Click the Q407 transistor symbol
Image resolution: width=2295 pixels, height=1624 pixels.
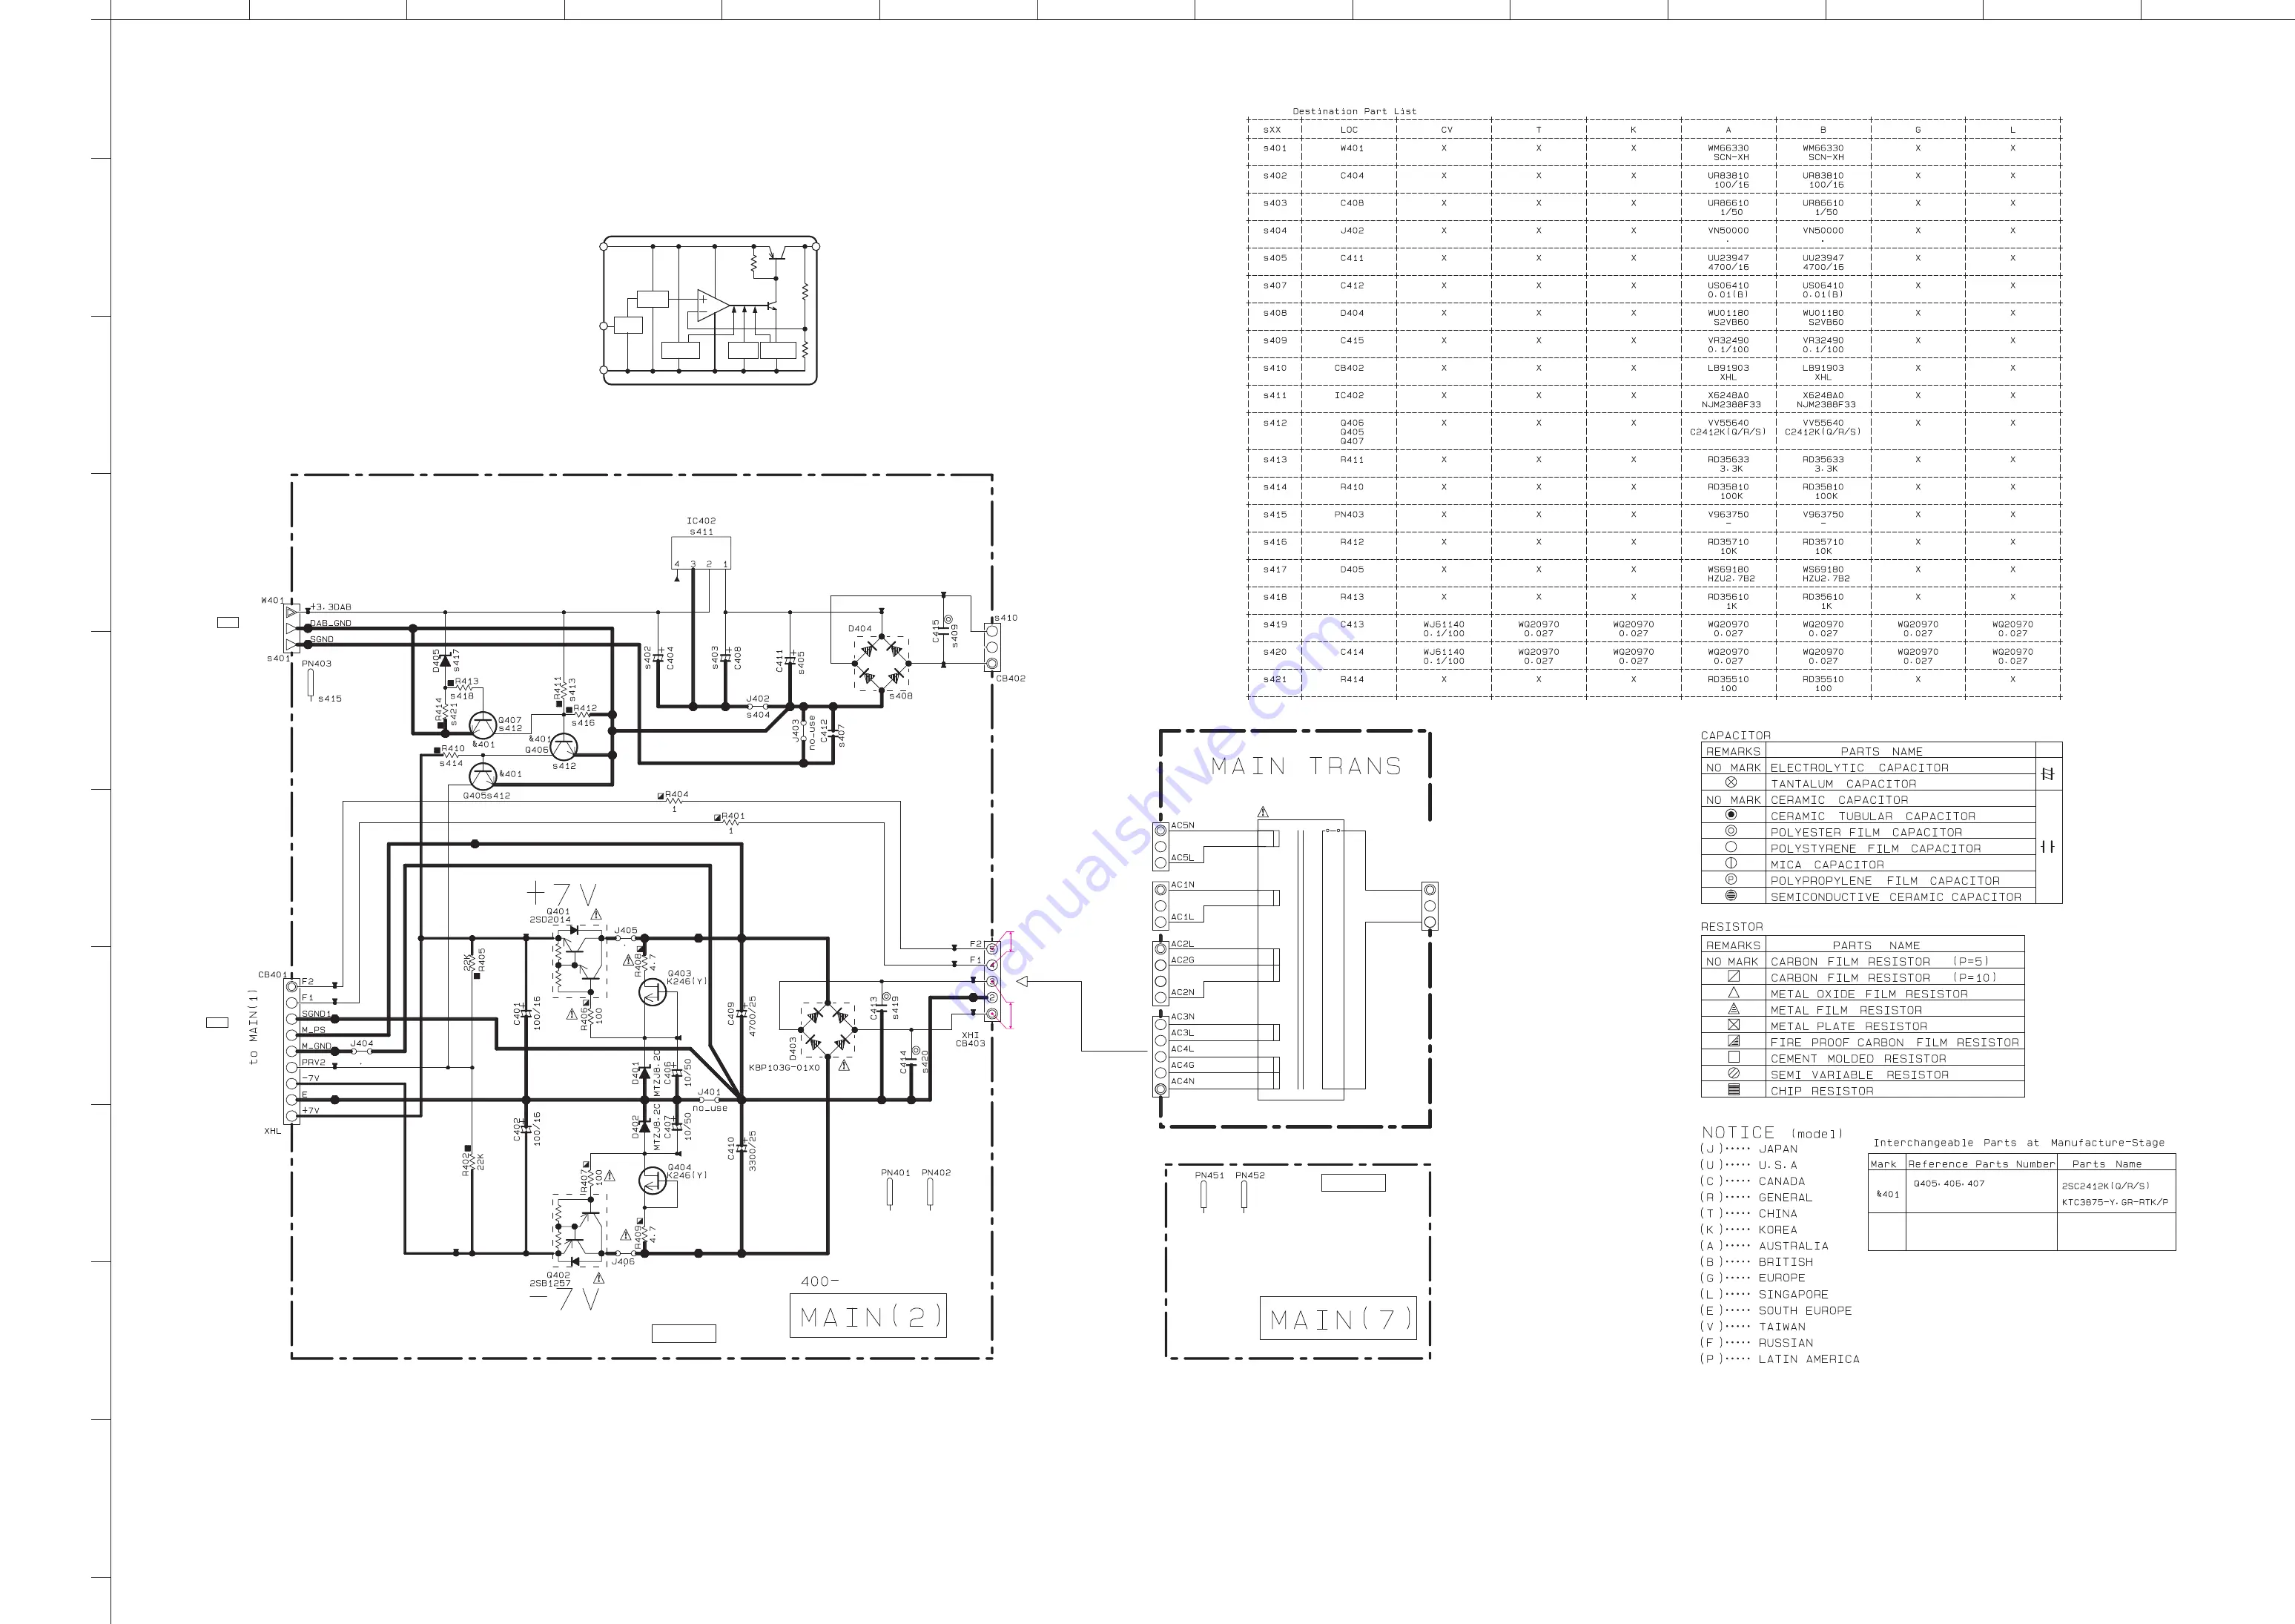(x=483, y=725)
